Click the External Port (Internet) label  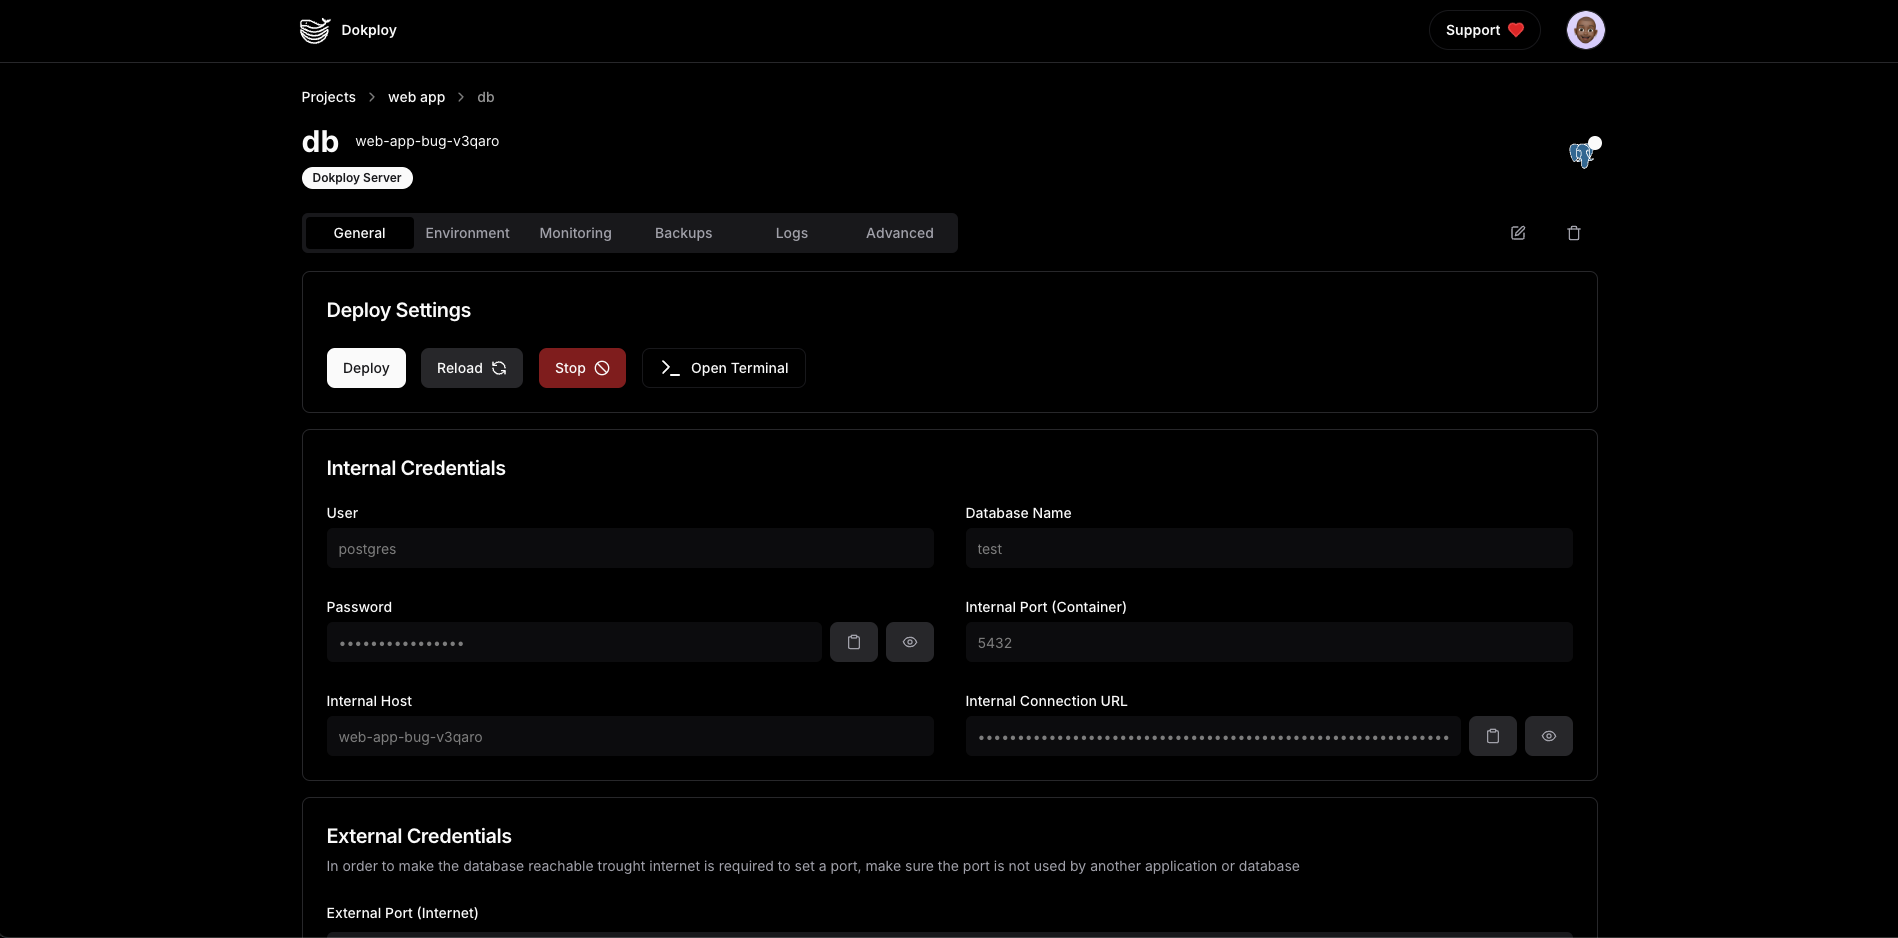(x=402, y=913)
